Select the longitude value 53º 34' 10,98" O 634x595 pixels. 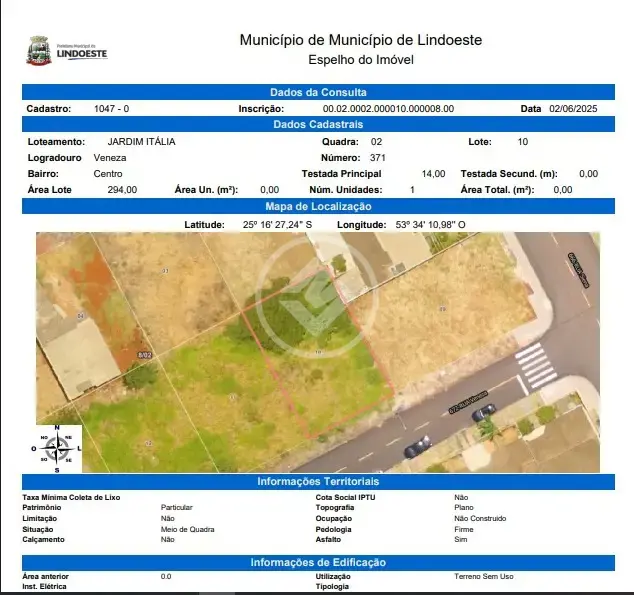tap(430, 225)
